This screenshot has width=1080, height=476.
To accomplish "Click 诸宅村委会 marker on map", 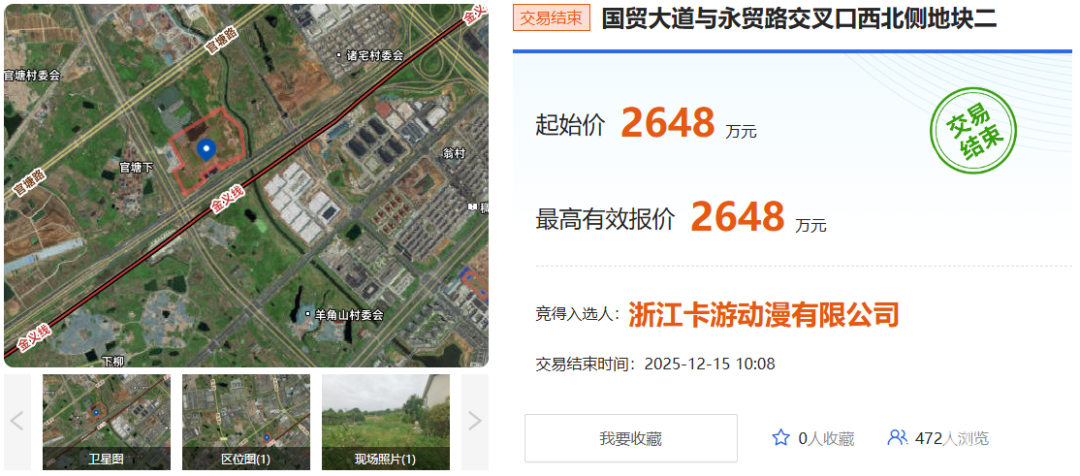I will pos(370,55).
